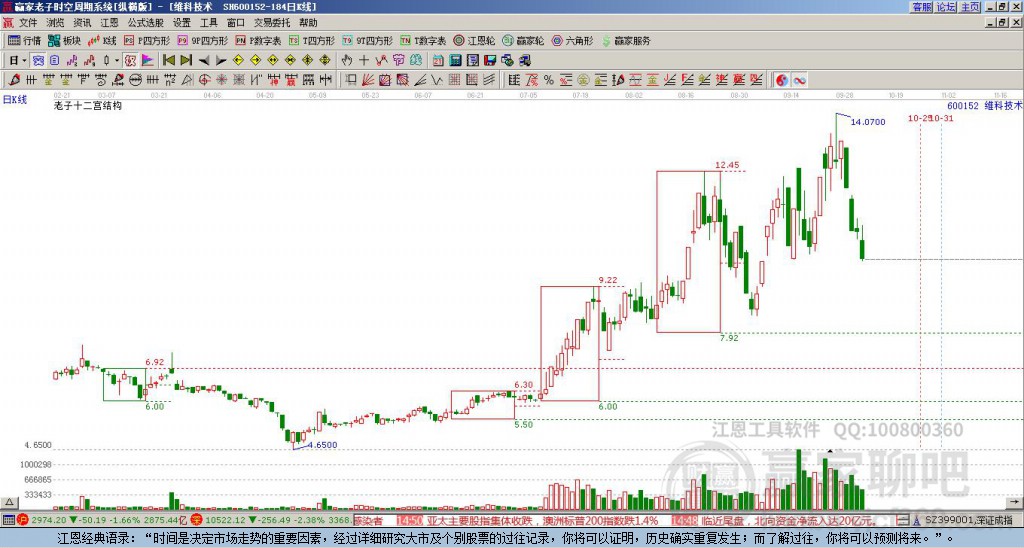Image resolution: width=1024 pixels, height=548 pixels.
Task: Open the 江恩 menu
Action: click(109, 23)
